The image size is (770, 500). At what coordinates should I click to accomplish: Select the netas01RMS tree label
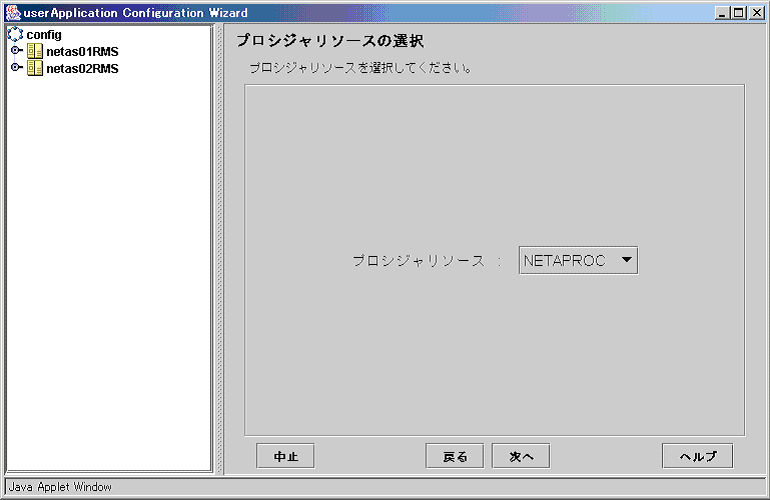[82, 52]
